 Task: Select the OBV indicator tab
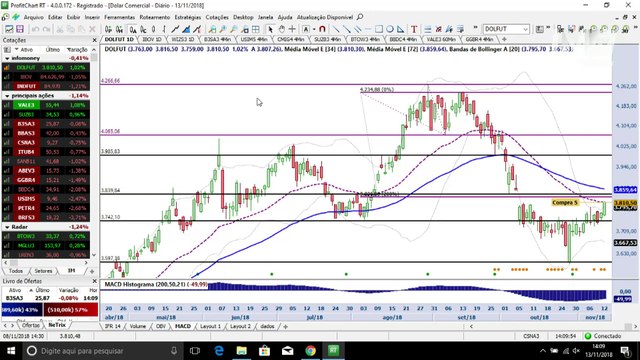[x=161, y=326]
